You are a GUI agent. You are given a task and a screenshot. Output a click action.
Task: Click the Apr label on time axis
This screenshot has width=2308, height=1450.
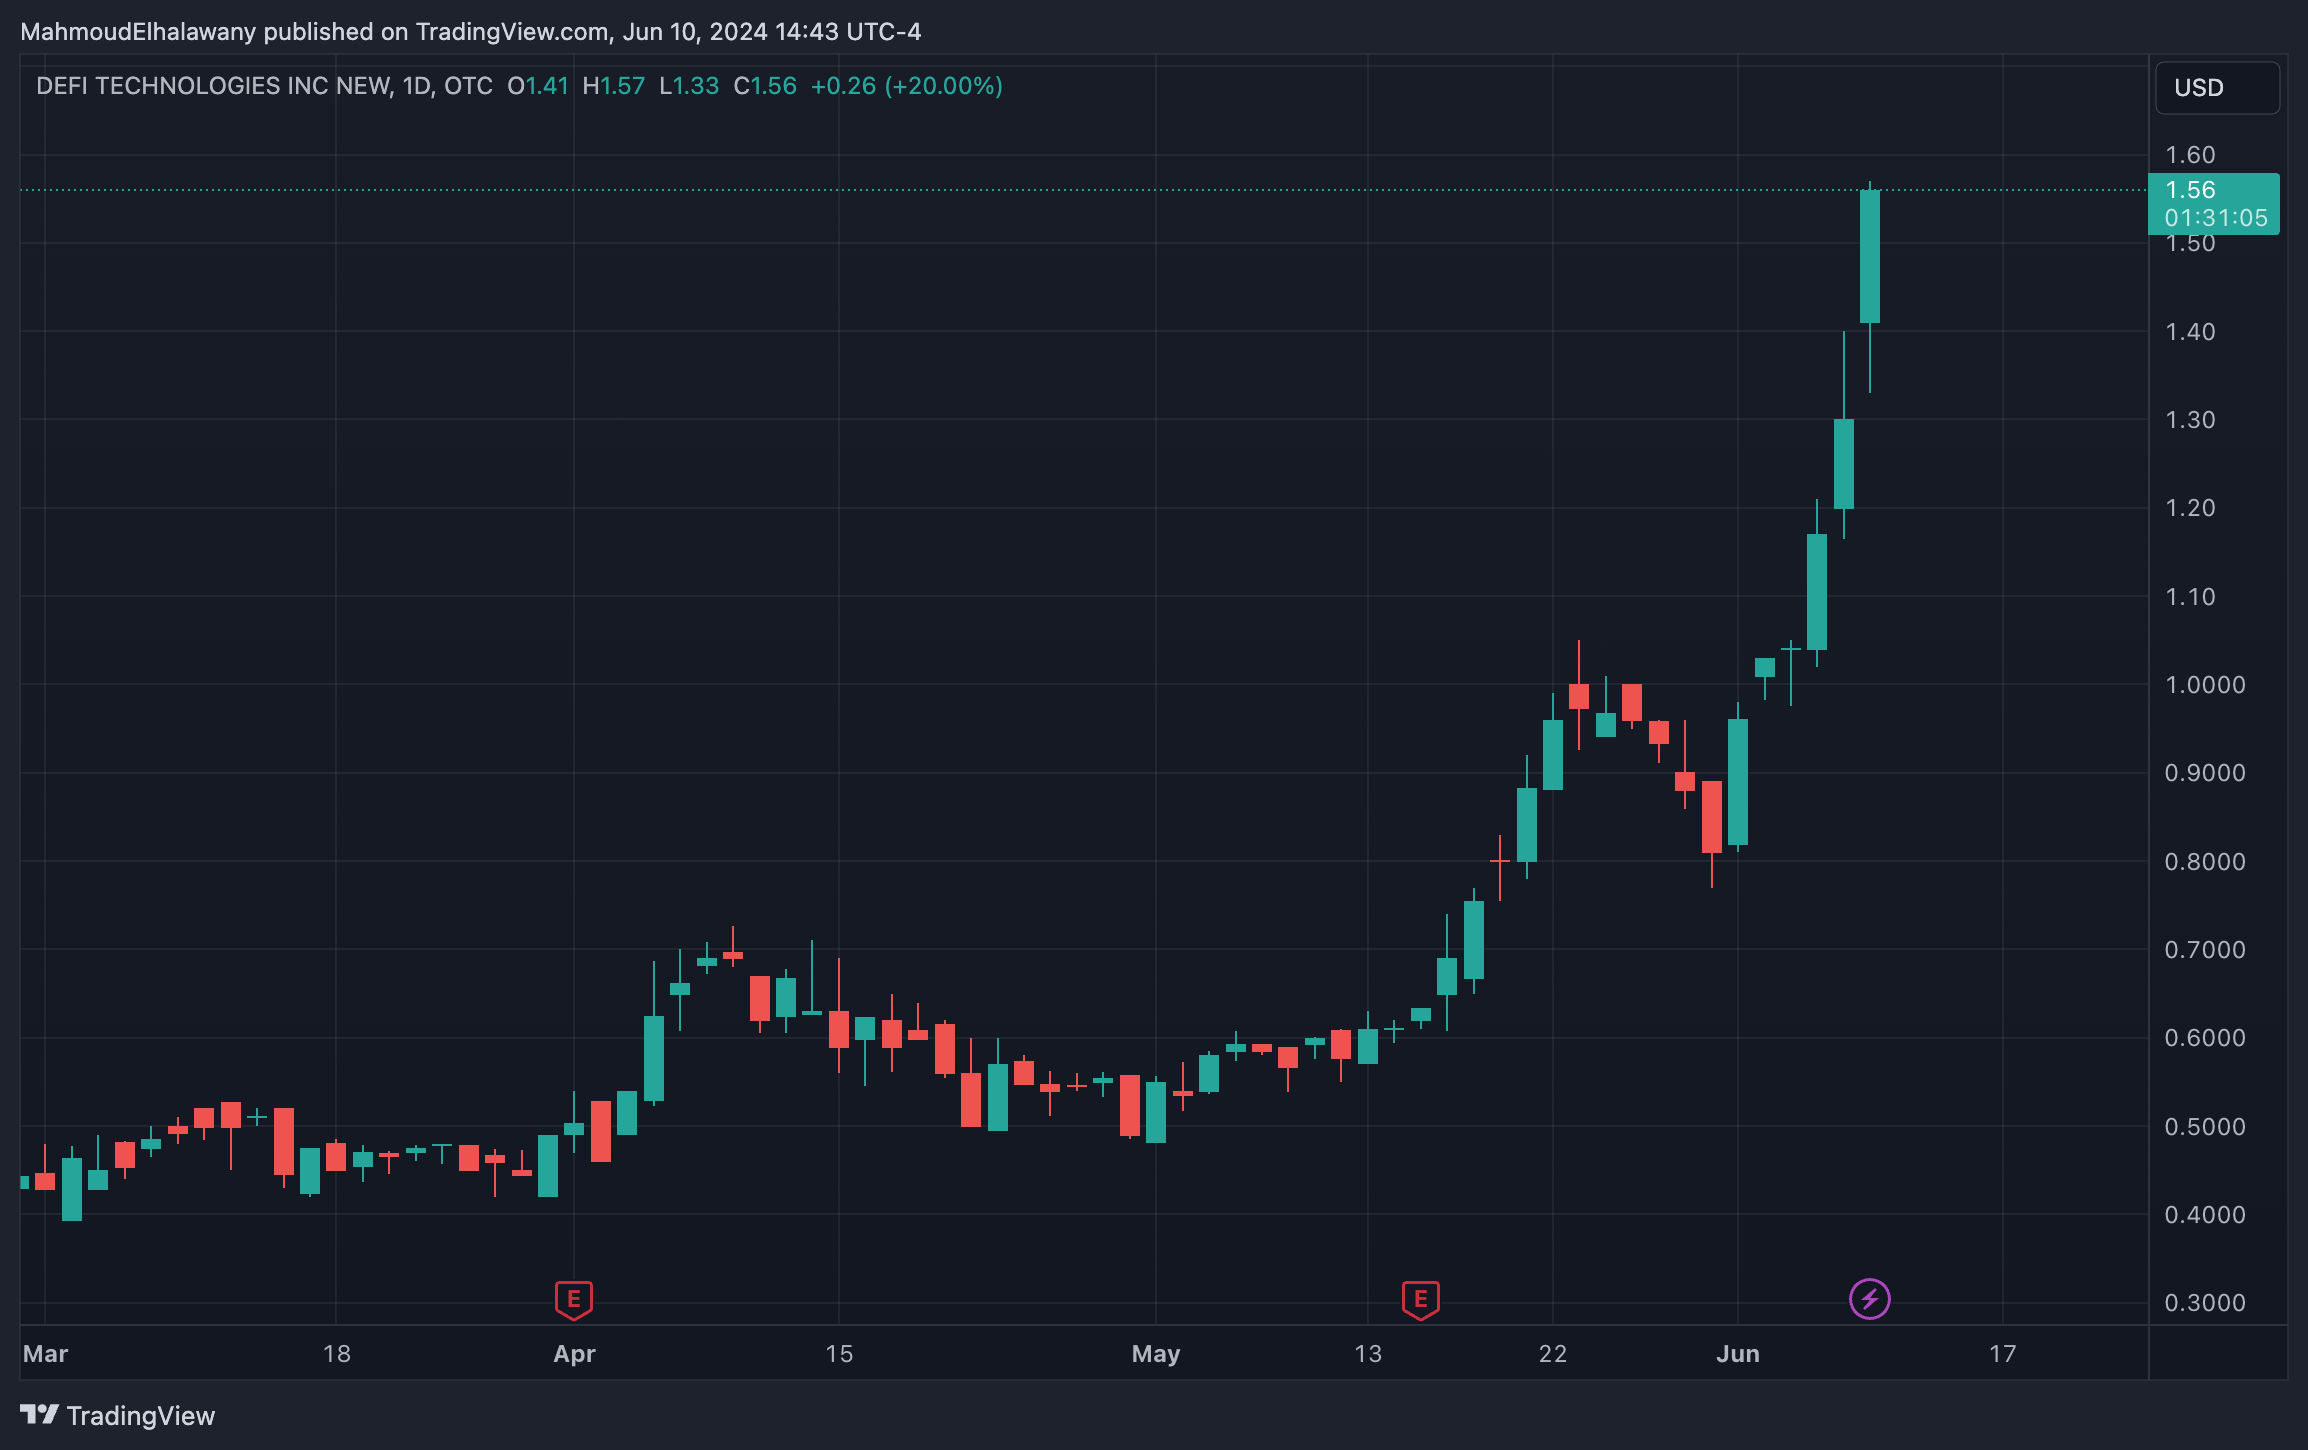(574, 1354)
